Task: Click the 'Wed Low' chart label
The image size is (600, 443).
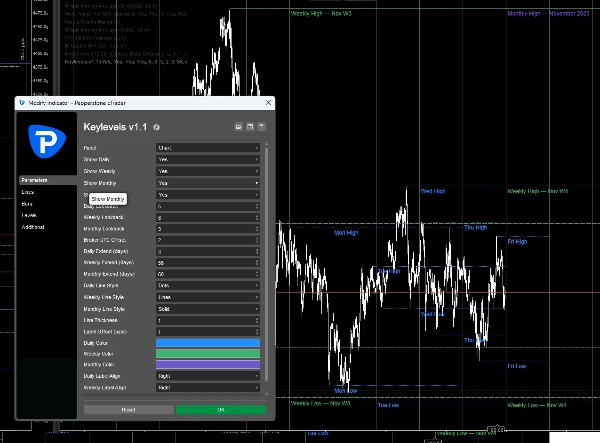Action: click(x=432, y=314)
